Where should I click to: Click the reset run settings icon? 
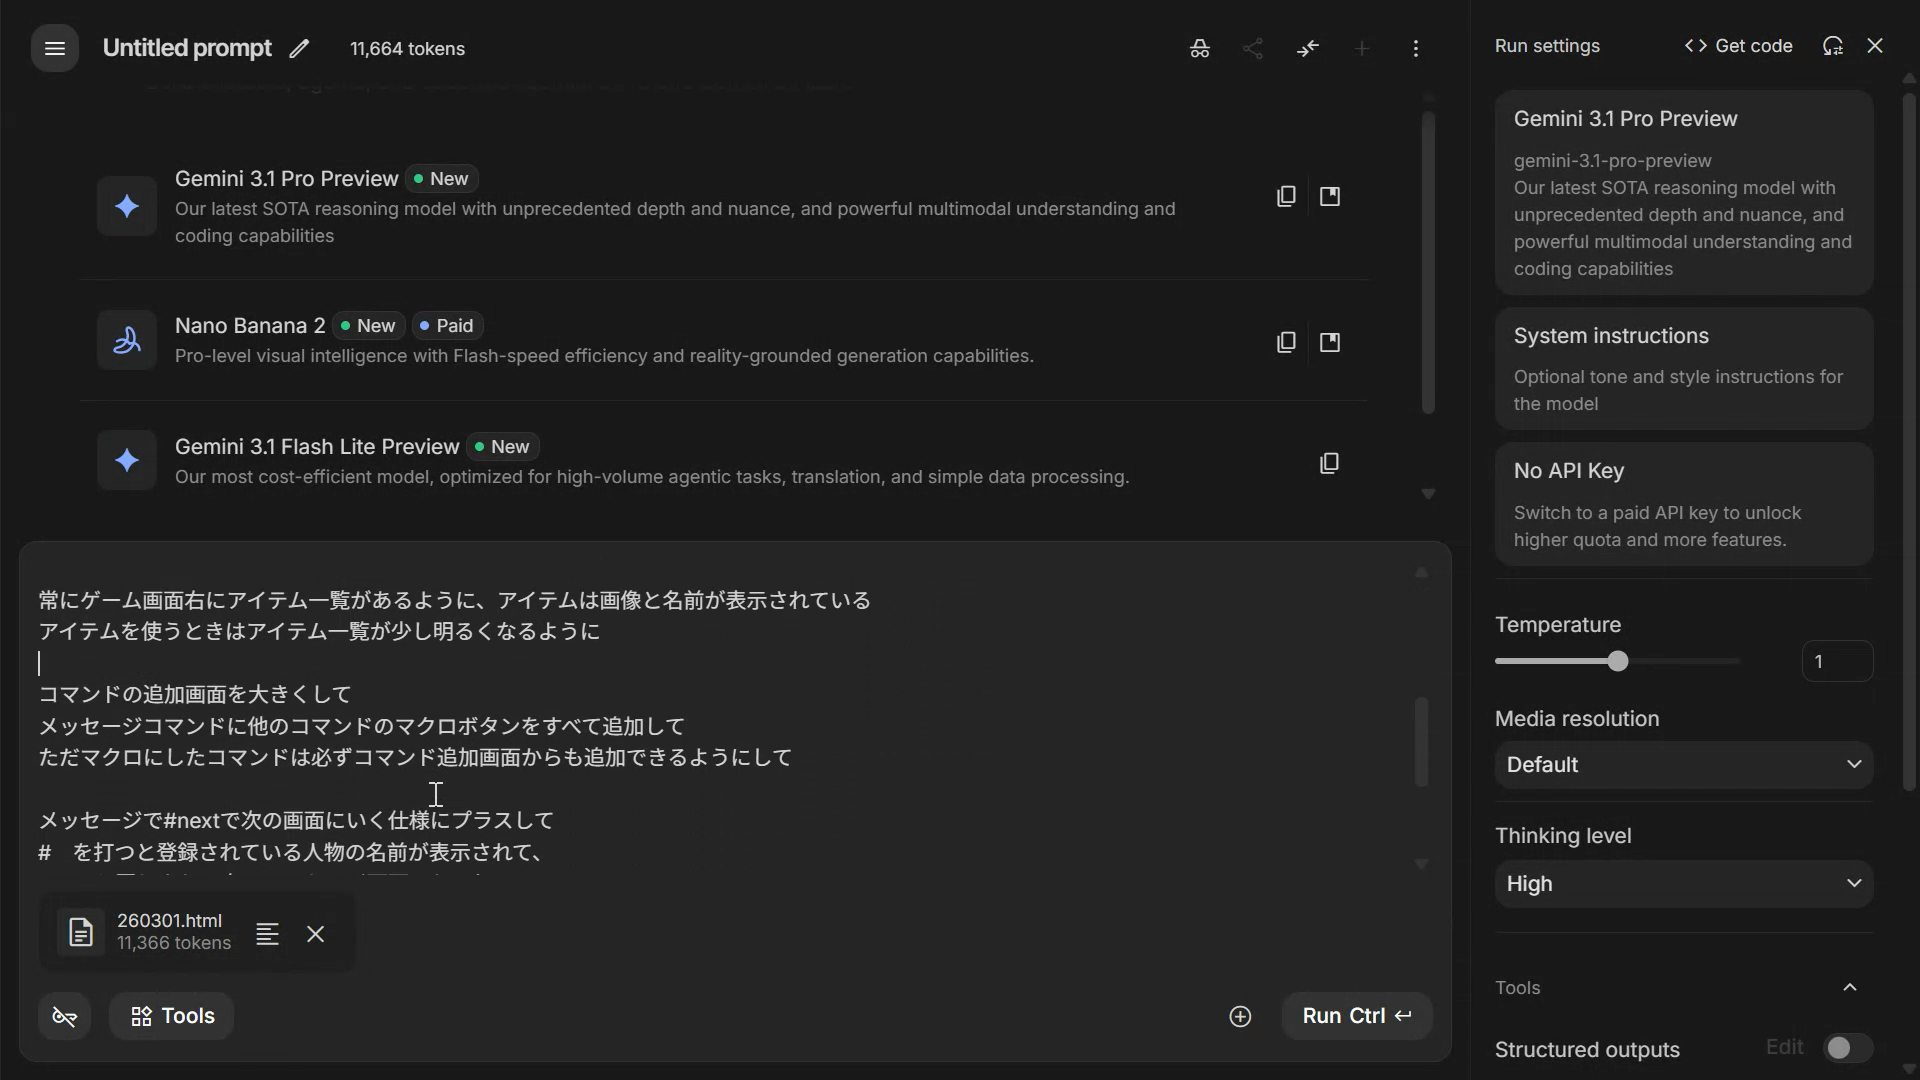click(x=1832, y=46)
